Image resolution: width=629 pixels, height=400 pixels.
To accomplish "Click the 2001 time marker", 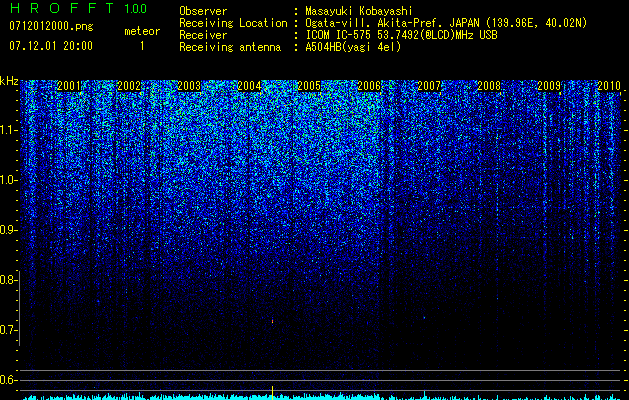I will point(69,86).
